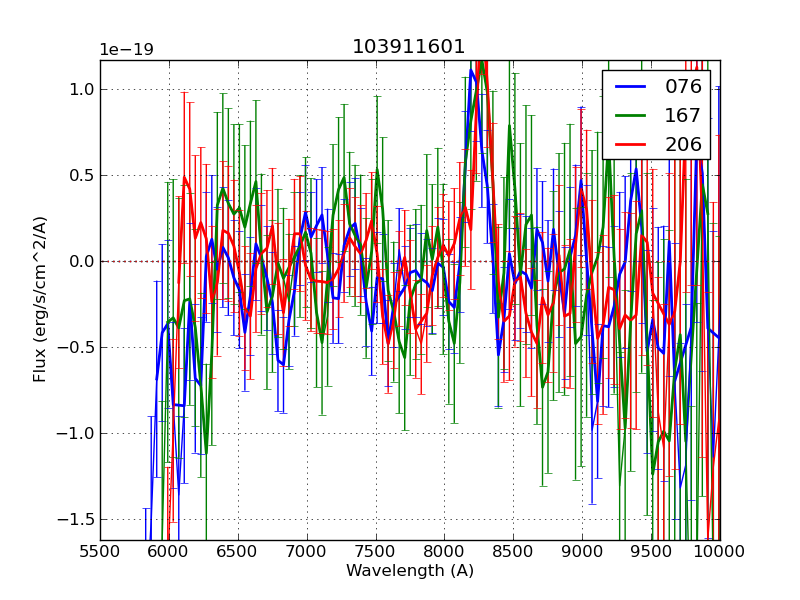Click the 0.0 y-axis tick label
The height and width of the screenshot is (600, 800).
[x=81, y=262]
